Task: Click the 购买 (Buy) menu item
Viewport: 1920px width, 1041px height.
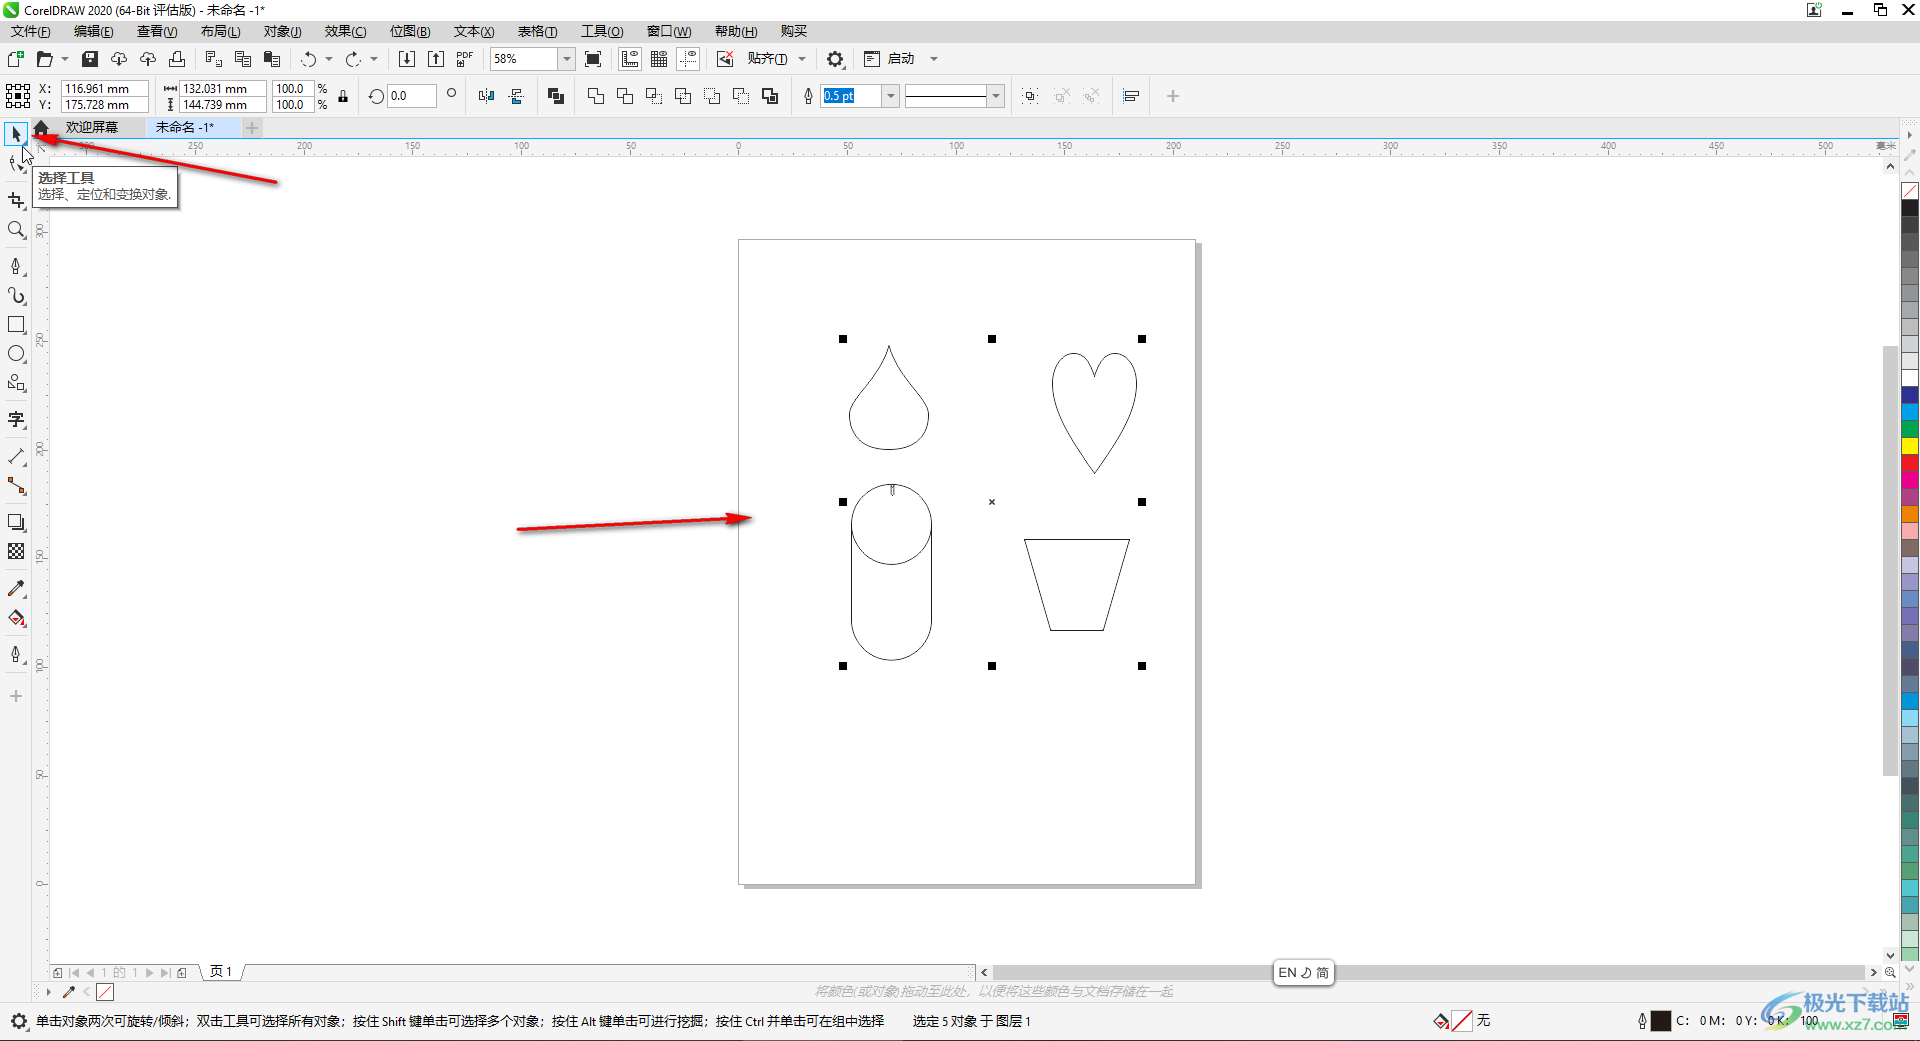Action: 794,31
